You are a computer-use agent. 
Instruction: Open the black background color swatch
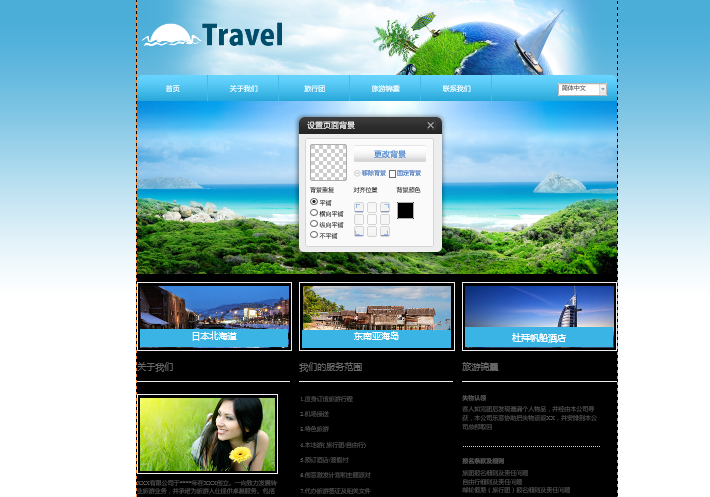405,210
